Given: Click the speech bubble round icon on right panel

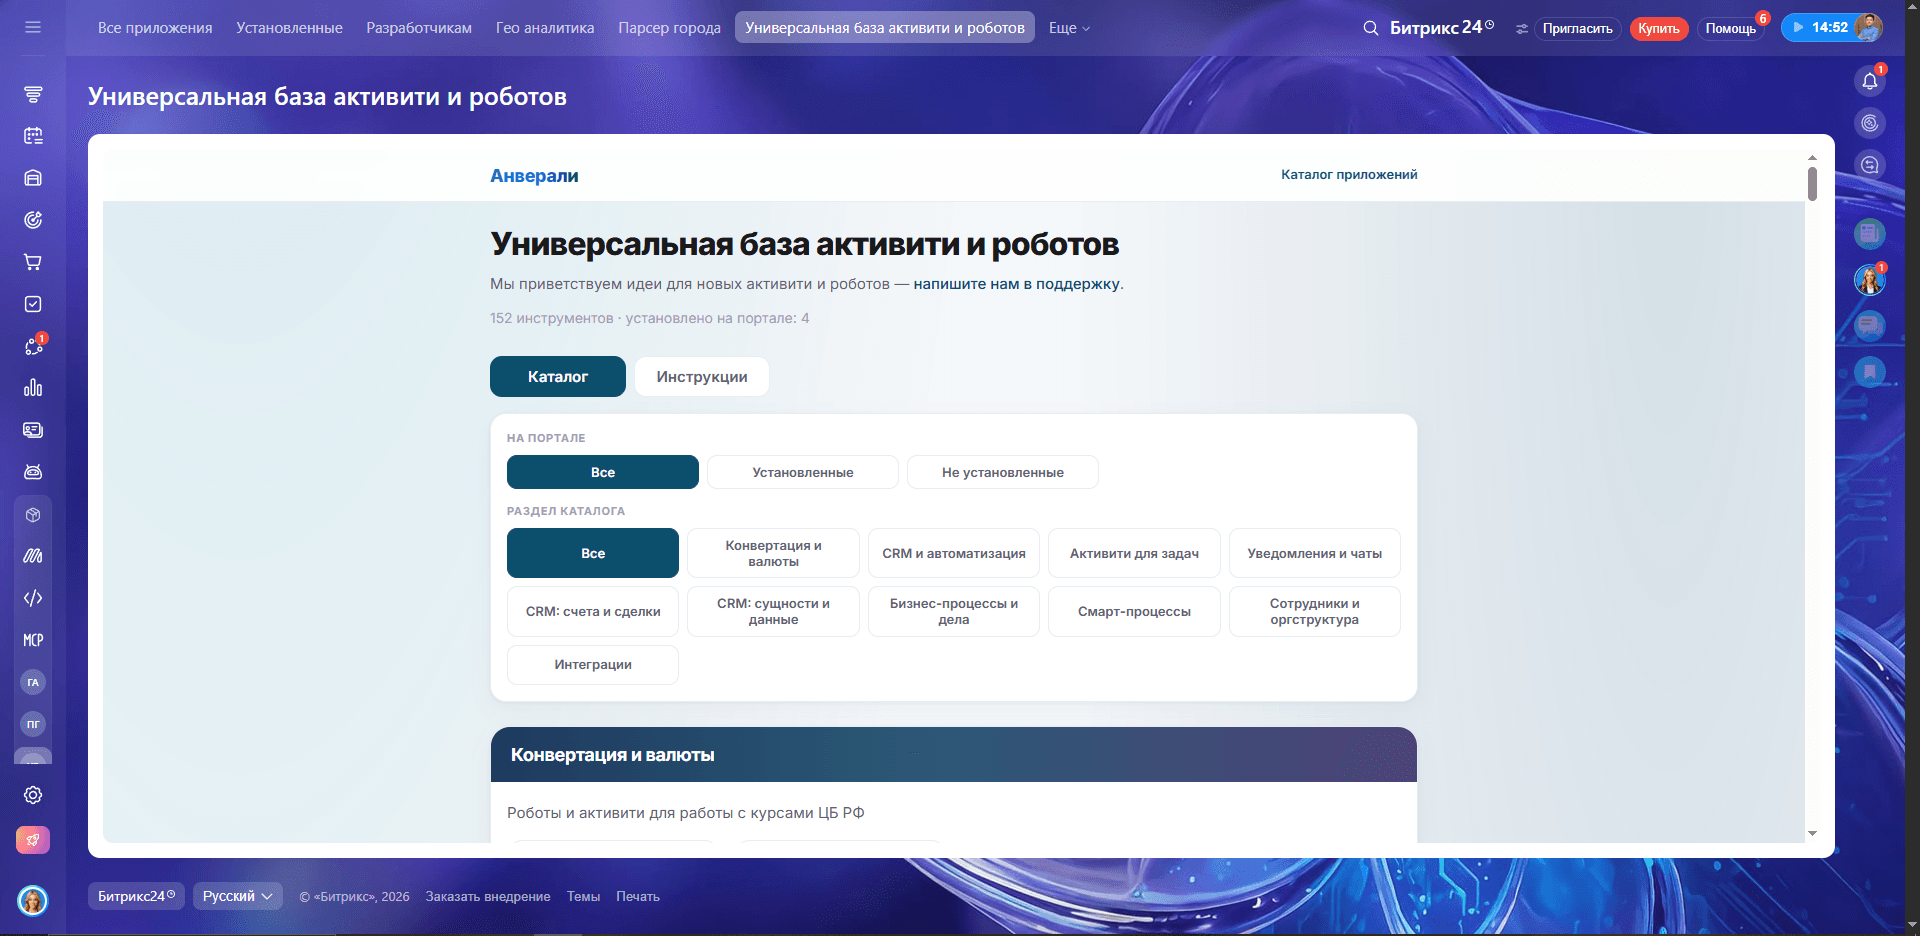Looking at the screenshot, I should point(1870,326).
